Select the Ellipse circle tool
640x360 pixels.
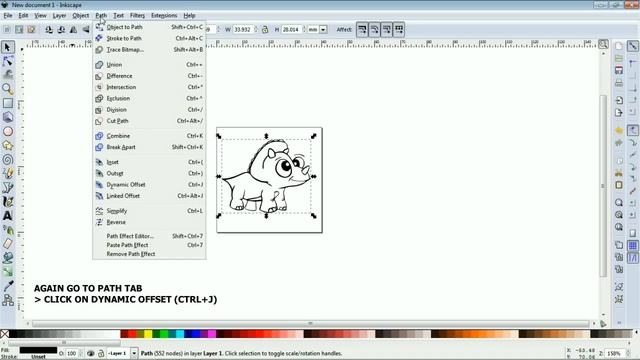[x=7, y=131]
